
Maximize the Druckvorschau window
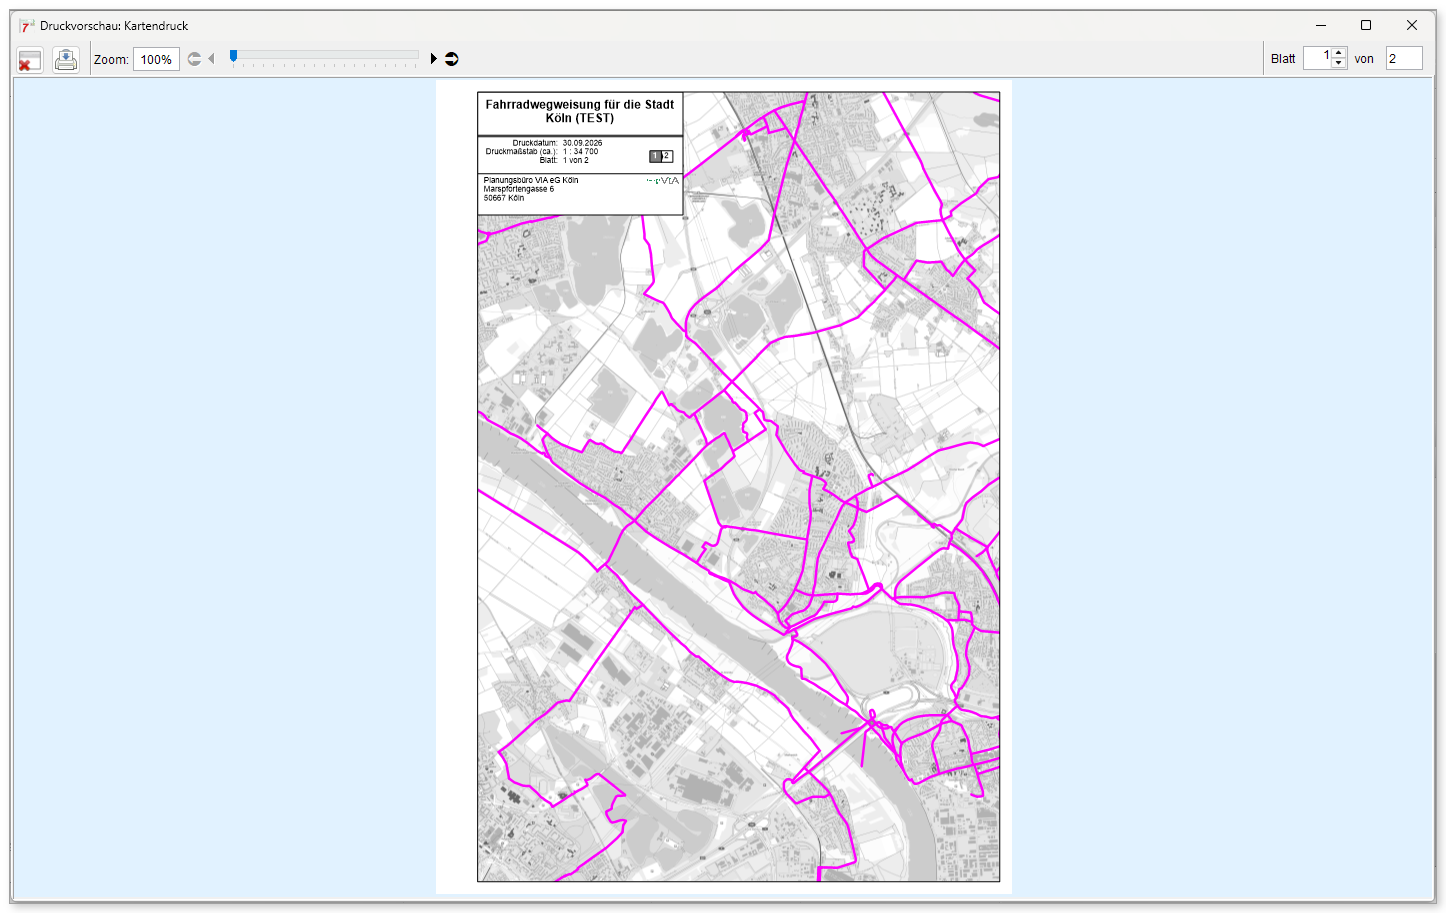1366,26
